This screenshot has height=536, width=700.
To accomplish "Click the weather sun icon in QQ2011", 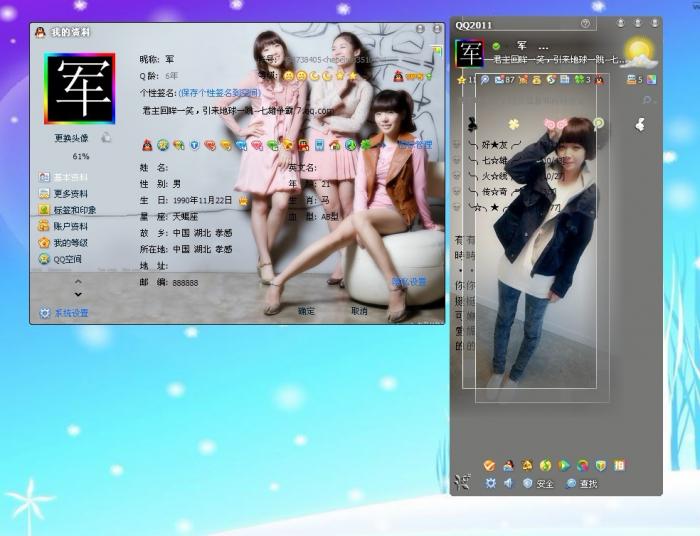I will [x=640, y=54].
